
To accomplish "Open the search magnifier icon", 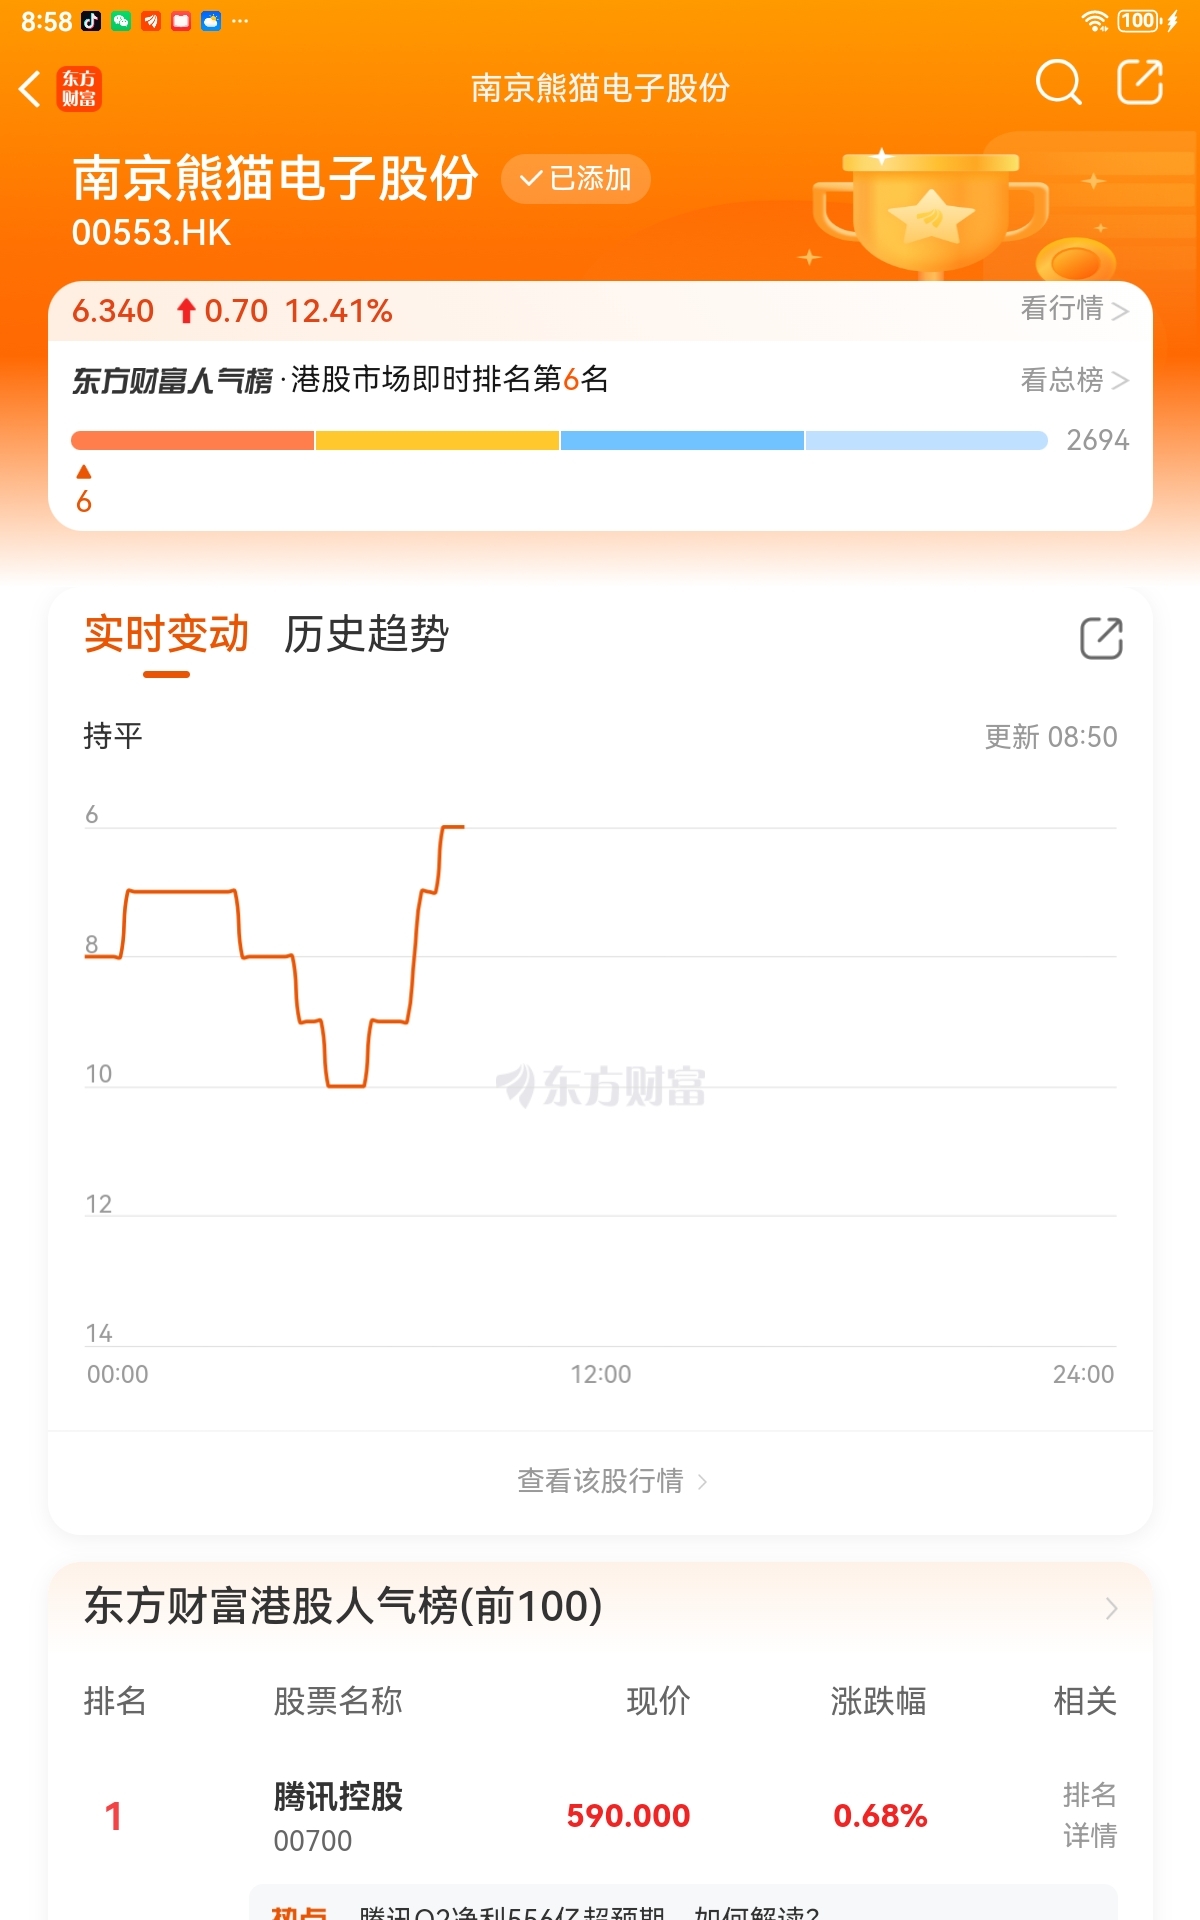I will point(1059,83).
